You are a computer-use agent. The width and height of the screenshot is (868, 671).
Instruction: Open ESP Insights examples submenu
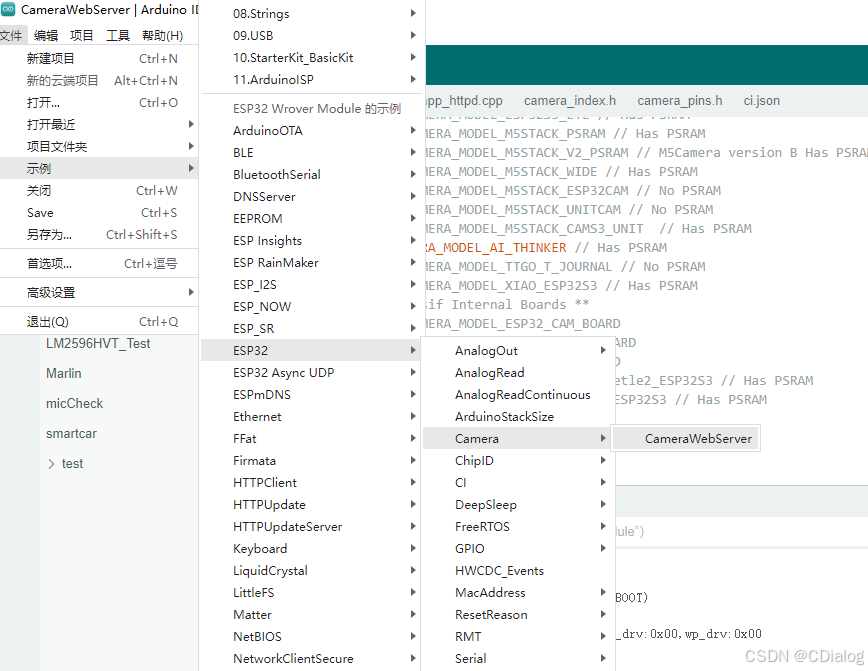pos(313,240)
